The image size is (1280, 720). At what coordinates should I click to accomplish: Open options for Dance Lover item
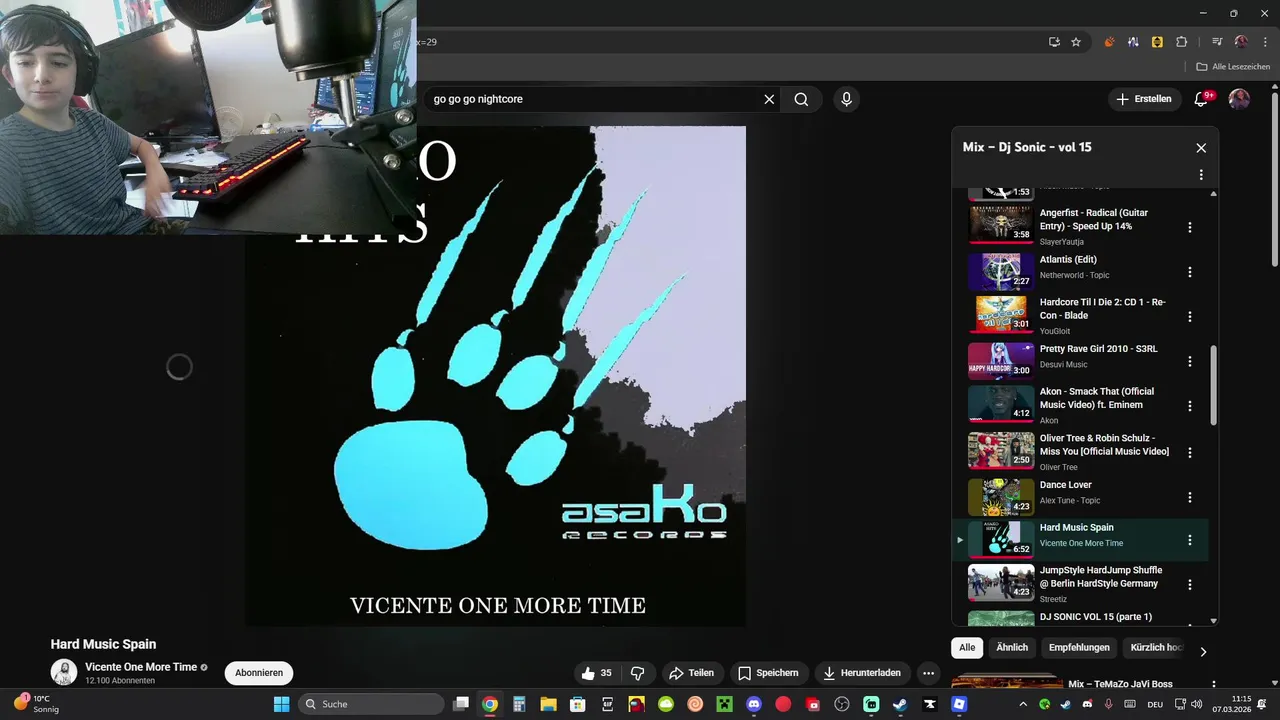pyautogui.click(x=1190, y=497)
